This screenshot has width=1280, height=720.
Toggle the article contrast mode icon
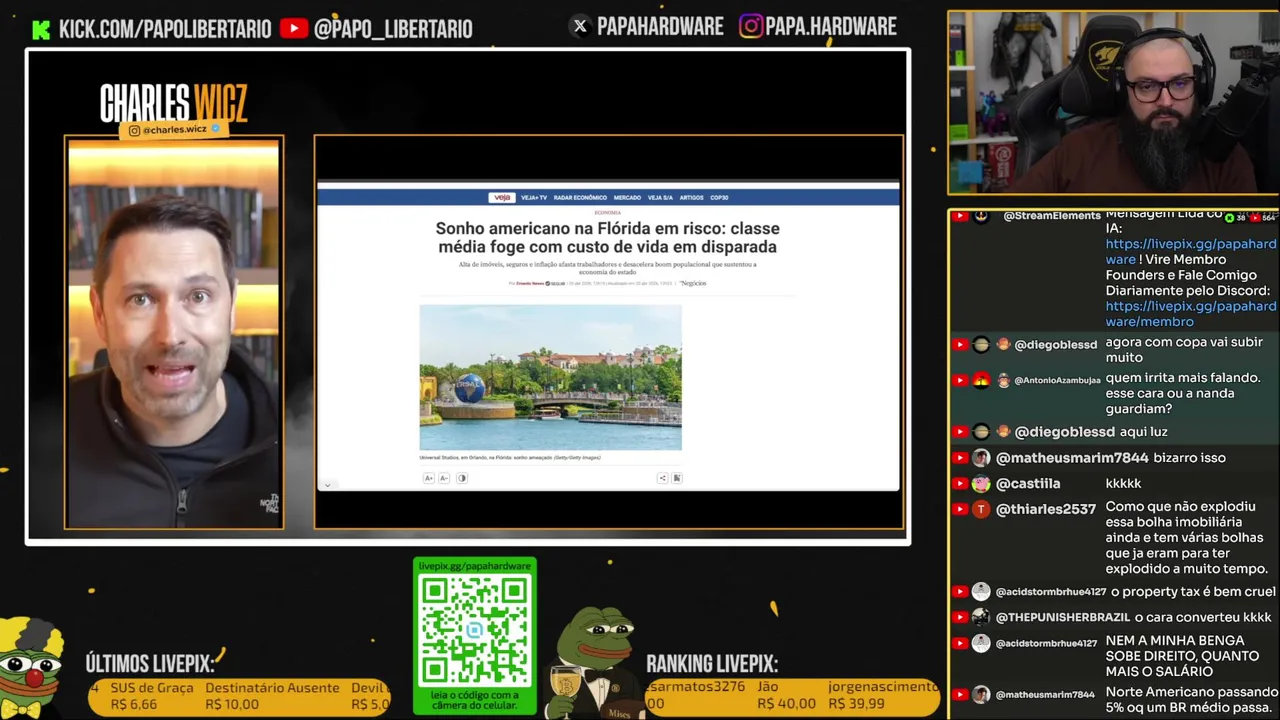coord(462,478)
